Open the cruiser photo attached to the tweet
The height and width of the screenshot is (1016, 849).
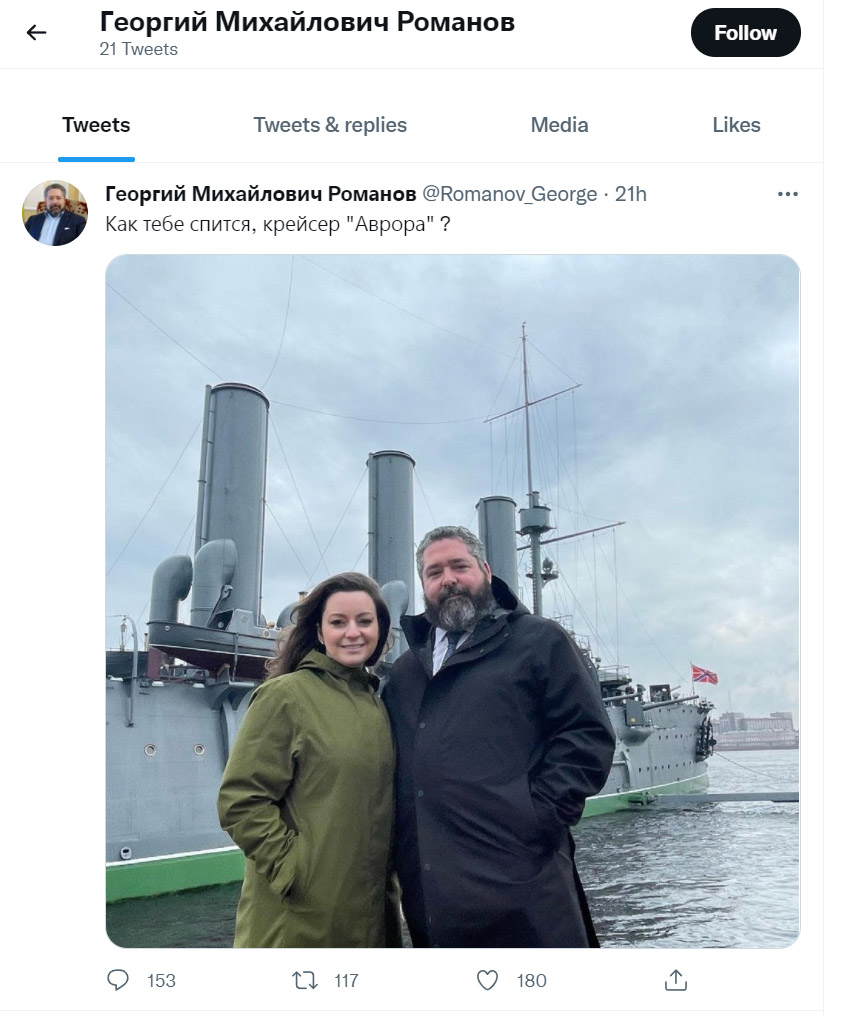(x=452, y=600)
